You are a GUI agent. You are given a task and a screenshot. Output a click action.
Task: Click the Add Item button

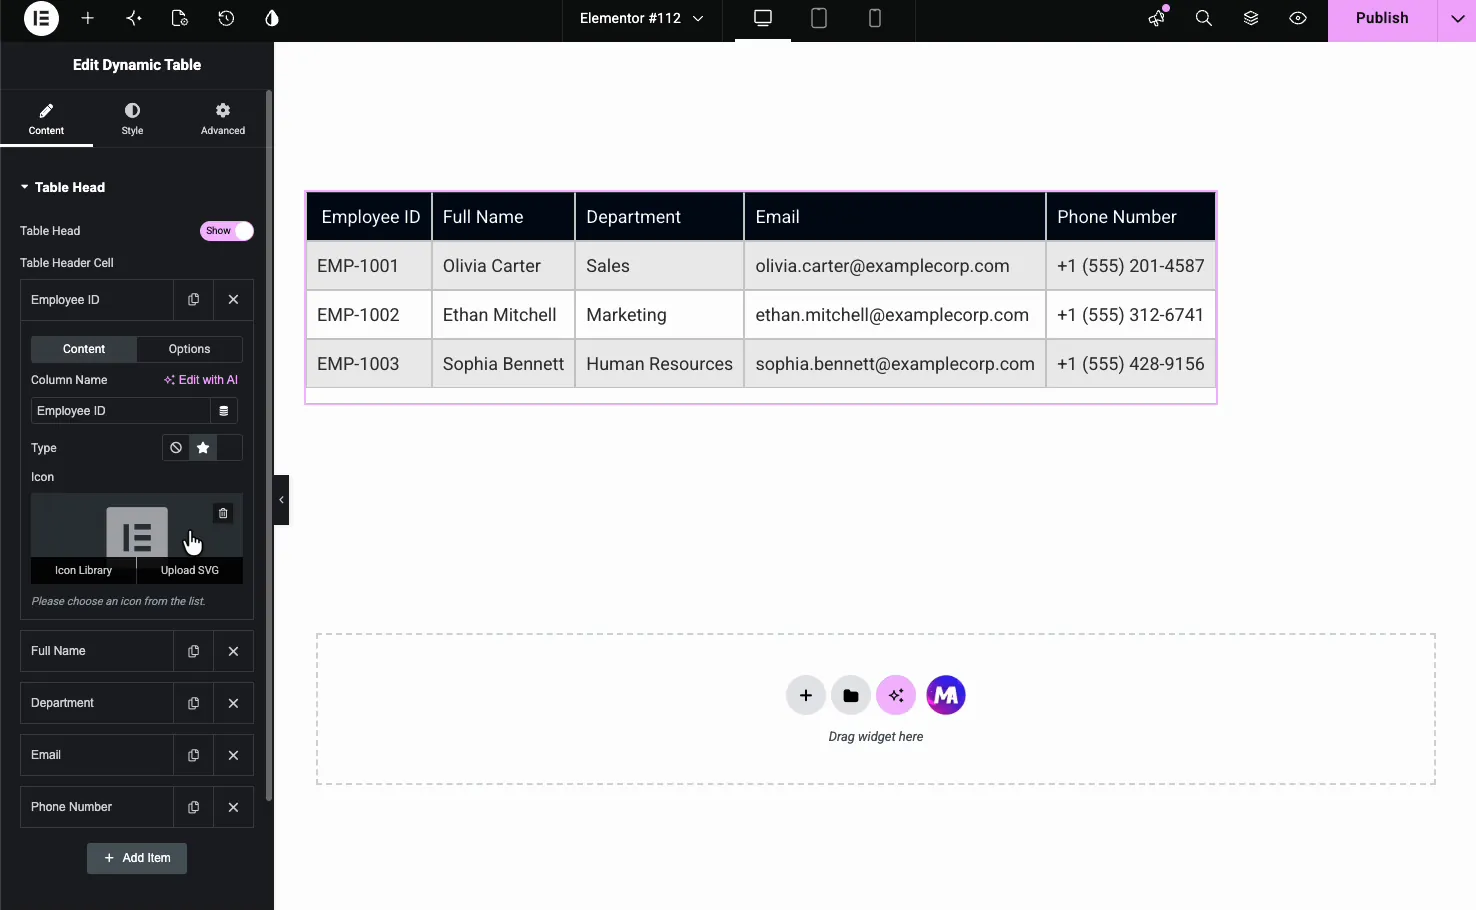click(137, 858)
